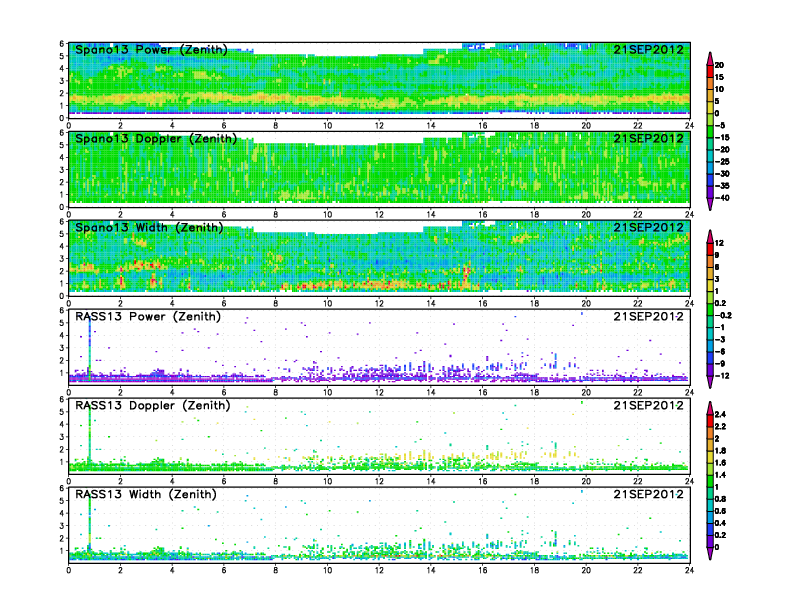This screenshot has width=792, height=612.
Task: Click blue swatch between 0.4 and 0.2 on bottom colorbar
Action: (710, 529)
